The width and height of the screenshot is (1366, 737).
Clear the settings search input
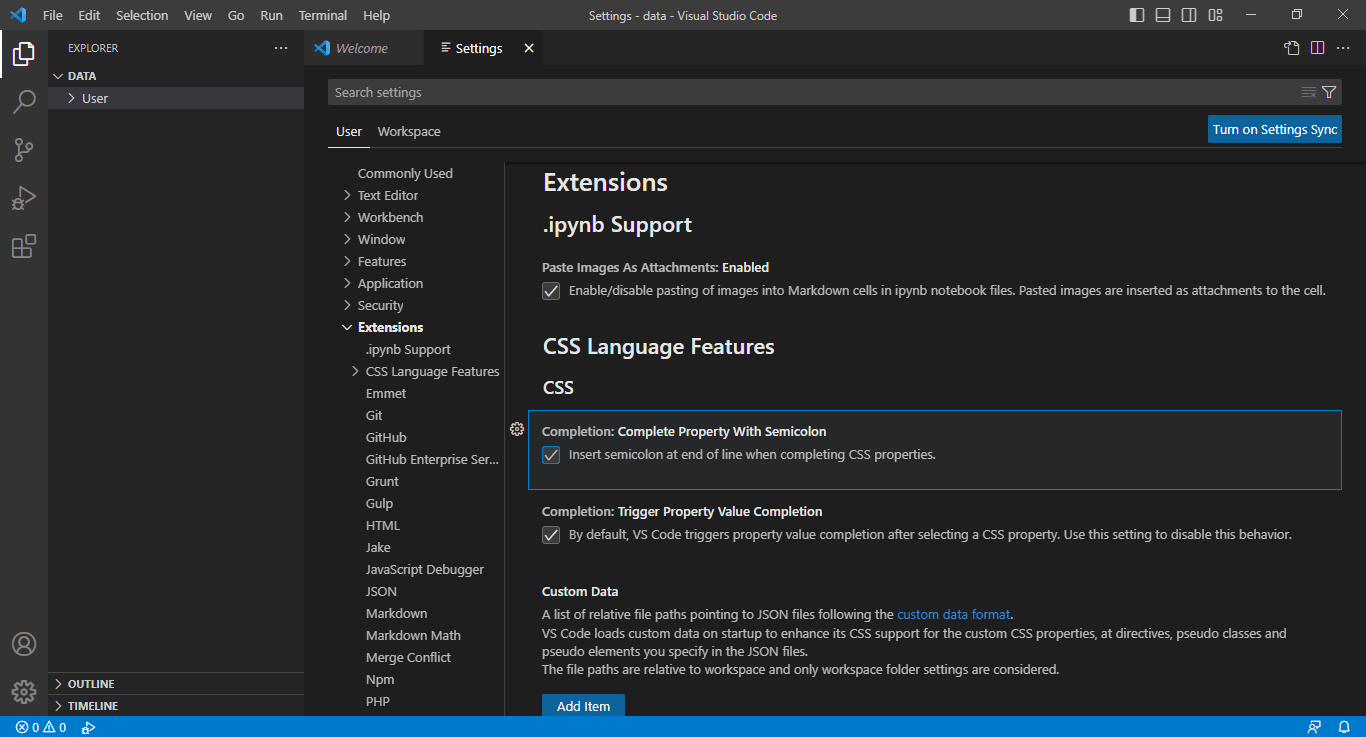tap(1309, 92)
